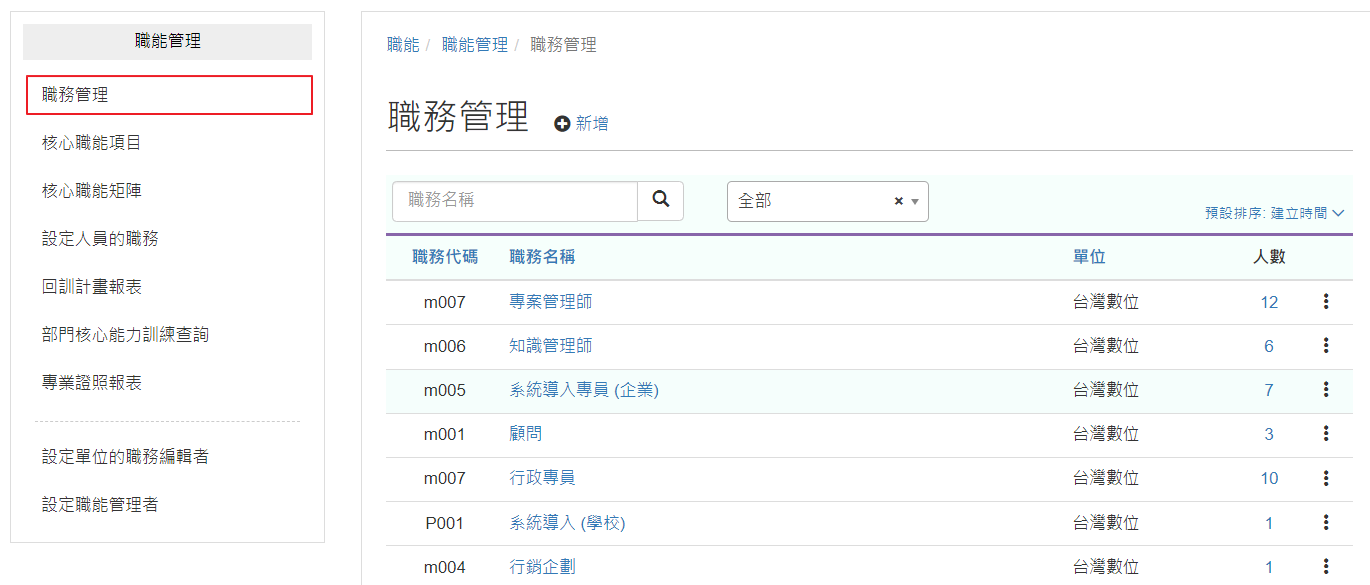Focus the 職務名稱 search input field
The width and height of the screenshot is (1370, 585).
(x=515, y=201)
